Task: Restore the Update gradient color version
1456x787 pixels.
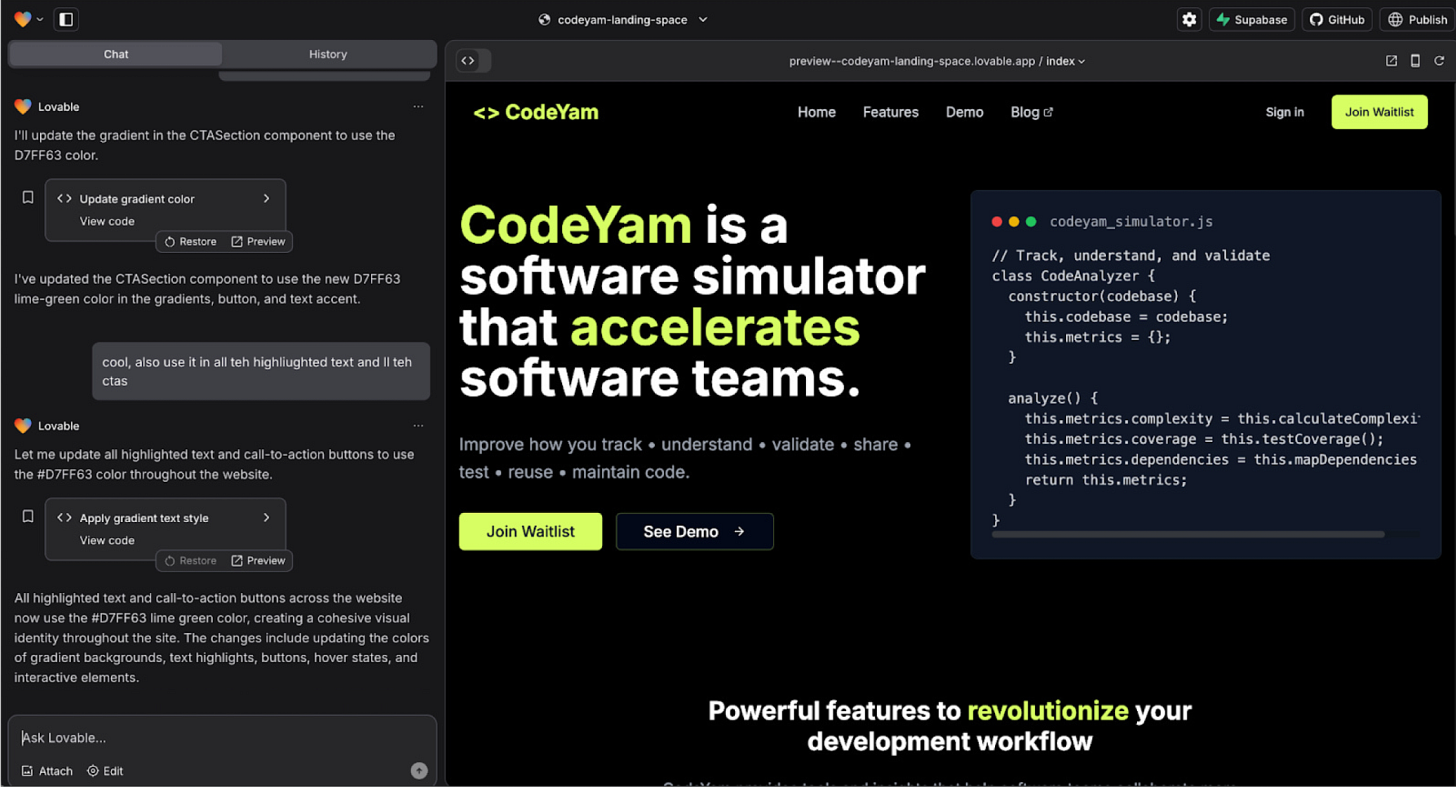Action: point(190,242)
